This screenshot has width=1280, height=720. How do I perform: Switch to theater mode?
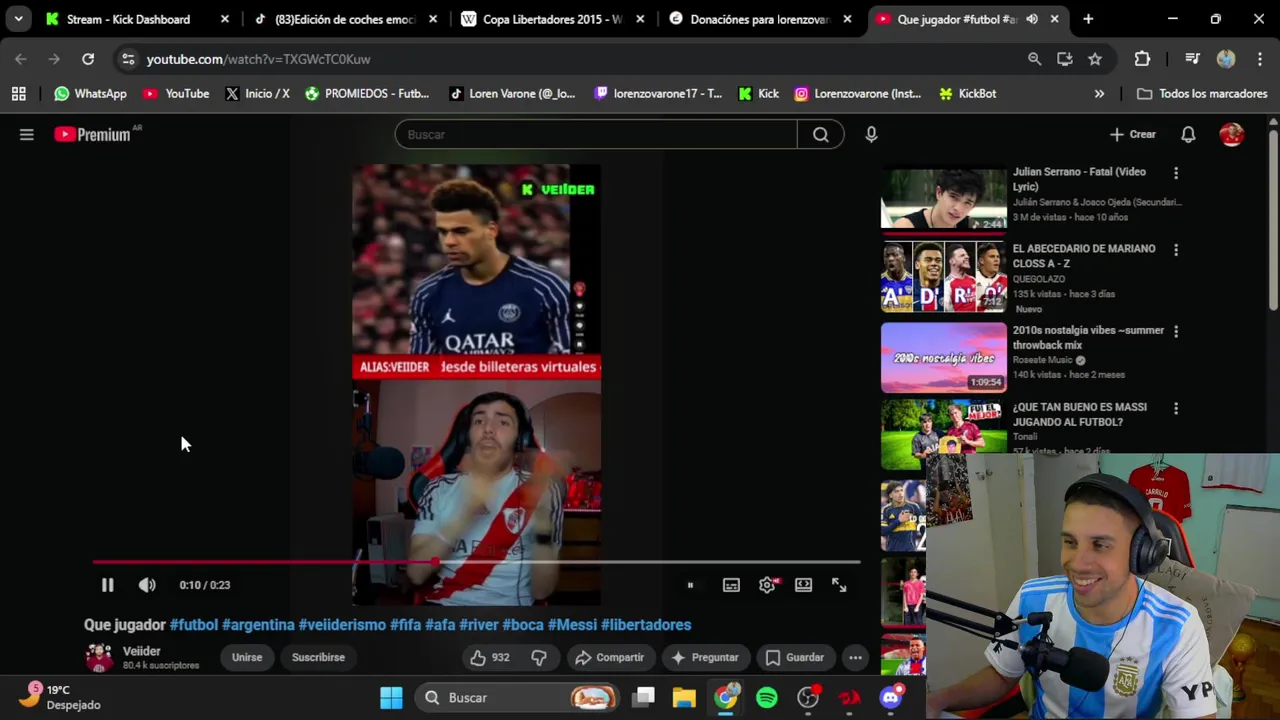(x=803, y=585)
